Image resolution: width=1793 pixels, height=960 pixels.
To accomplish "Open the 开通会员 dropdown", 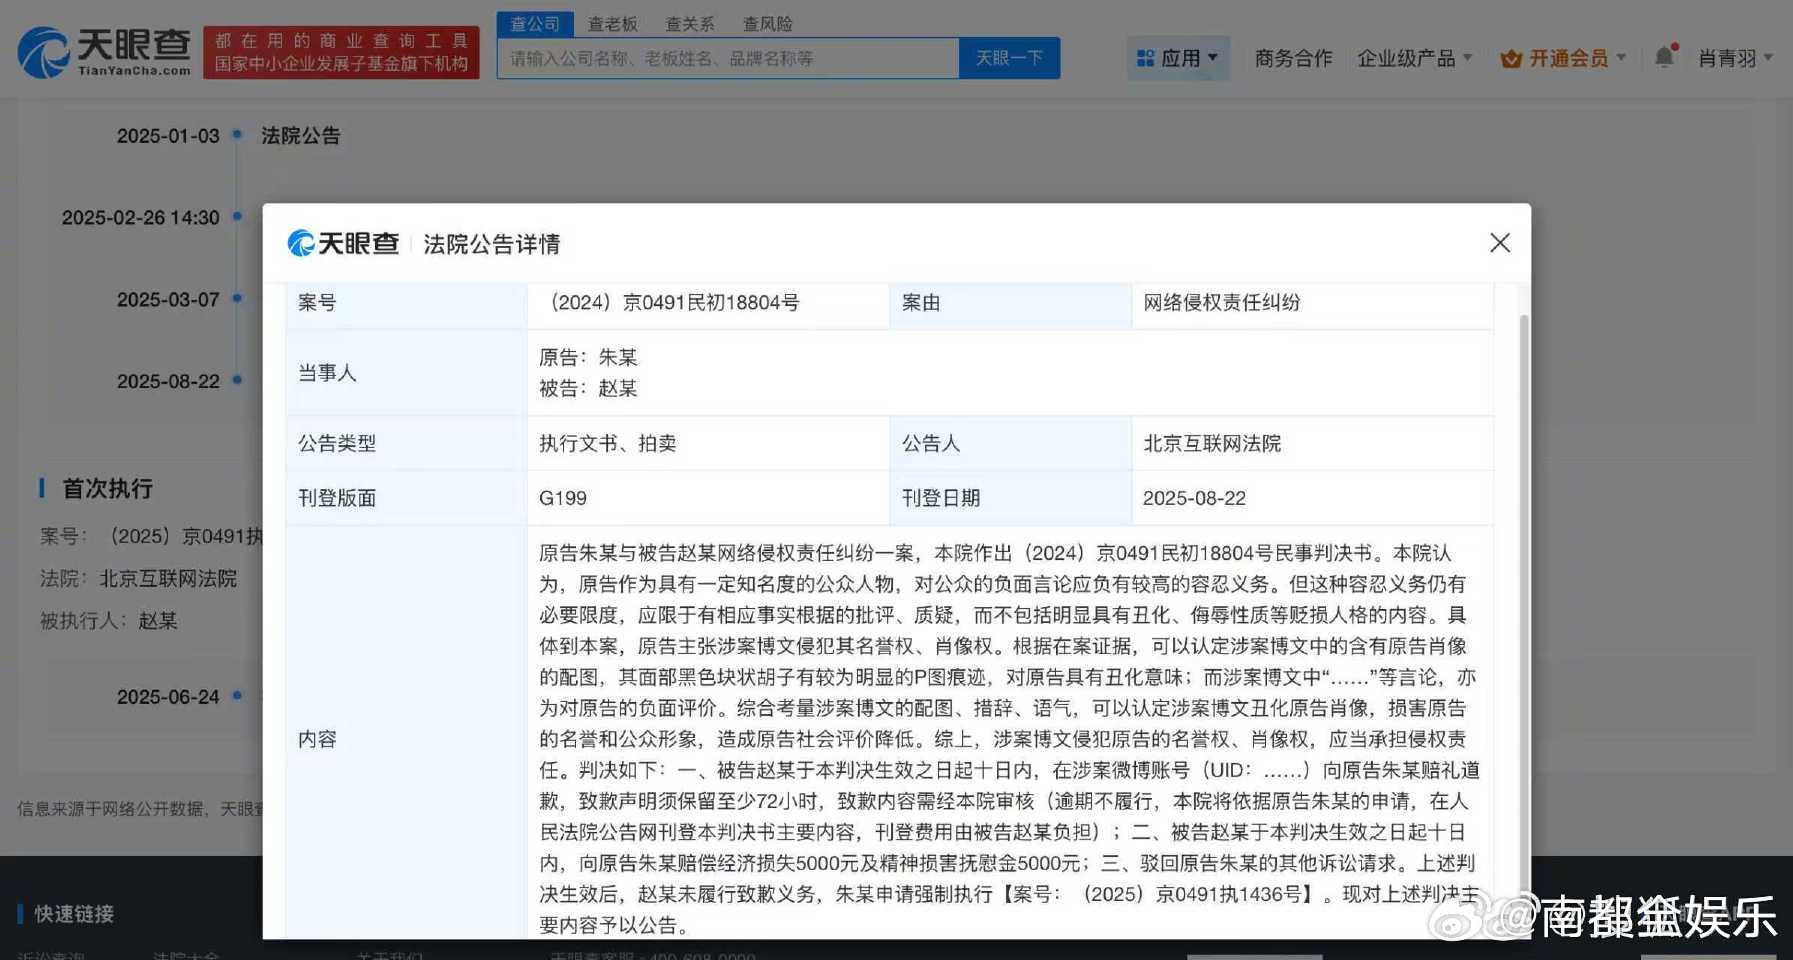I will [1563, 58].
